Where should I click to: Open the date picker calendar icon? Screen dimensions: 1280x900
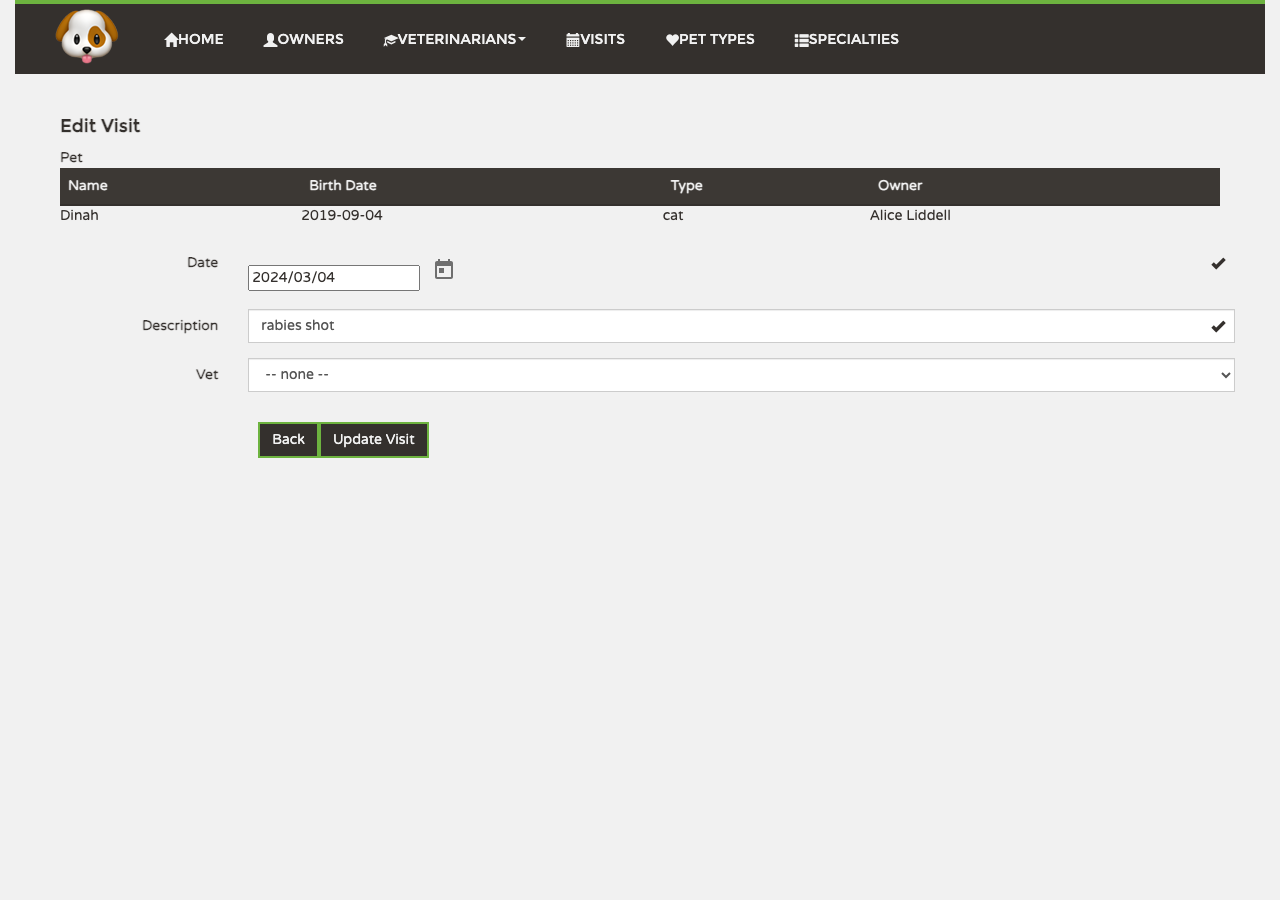444,269
